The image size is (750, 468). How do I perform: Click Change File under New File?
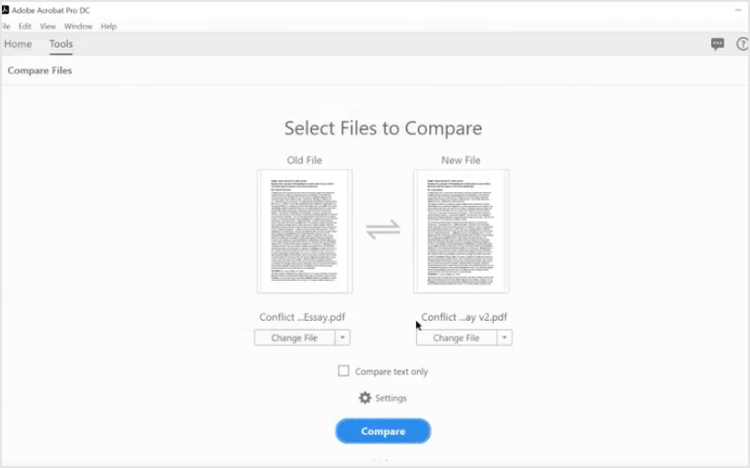pos(456,338)
